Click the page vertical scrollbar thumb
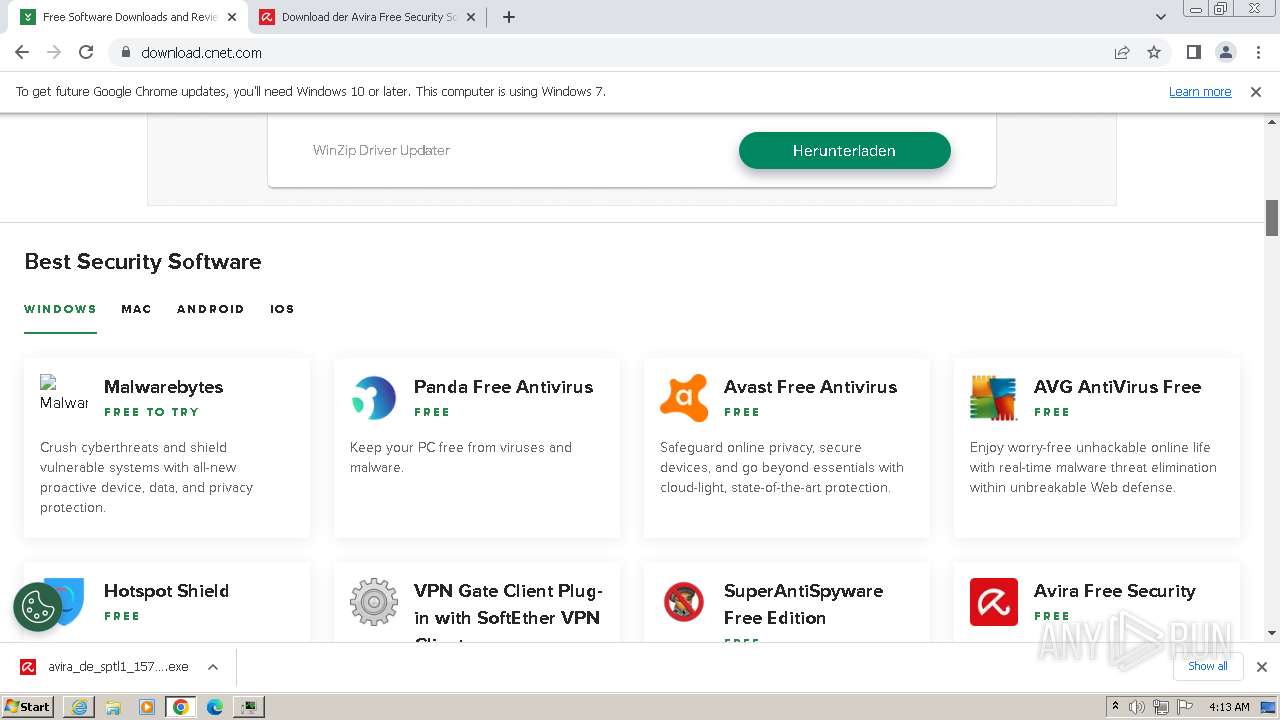The height and width of the screenshot is (720, 1280). [1272, 218]
